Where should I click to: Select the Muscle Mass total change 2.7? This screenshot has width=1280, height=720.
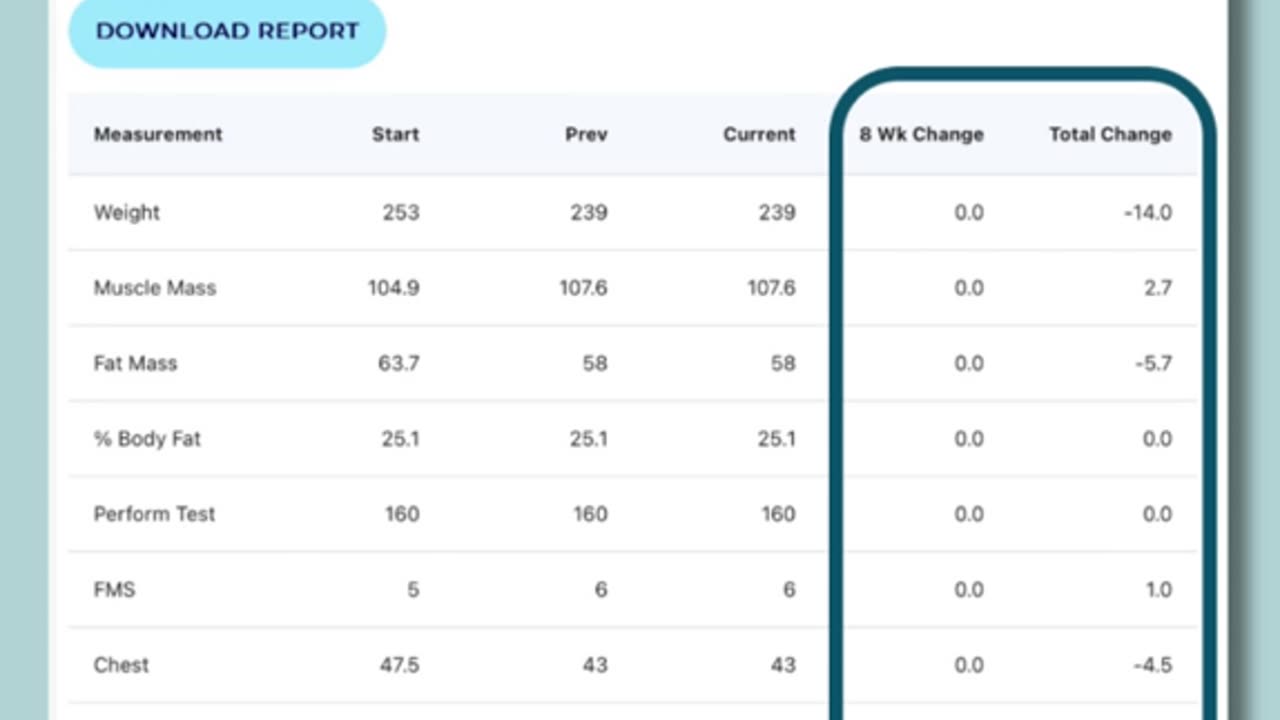1158,288
